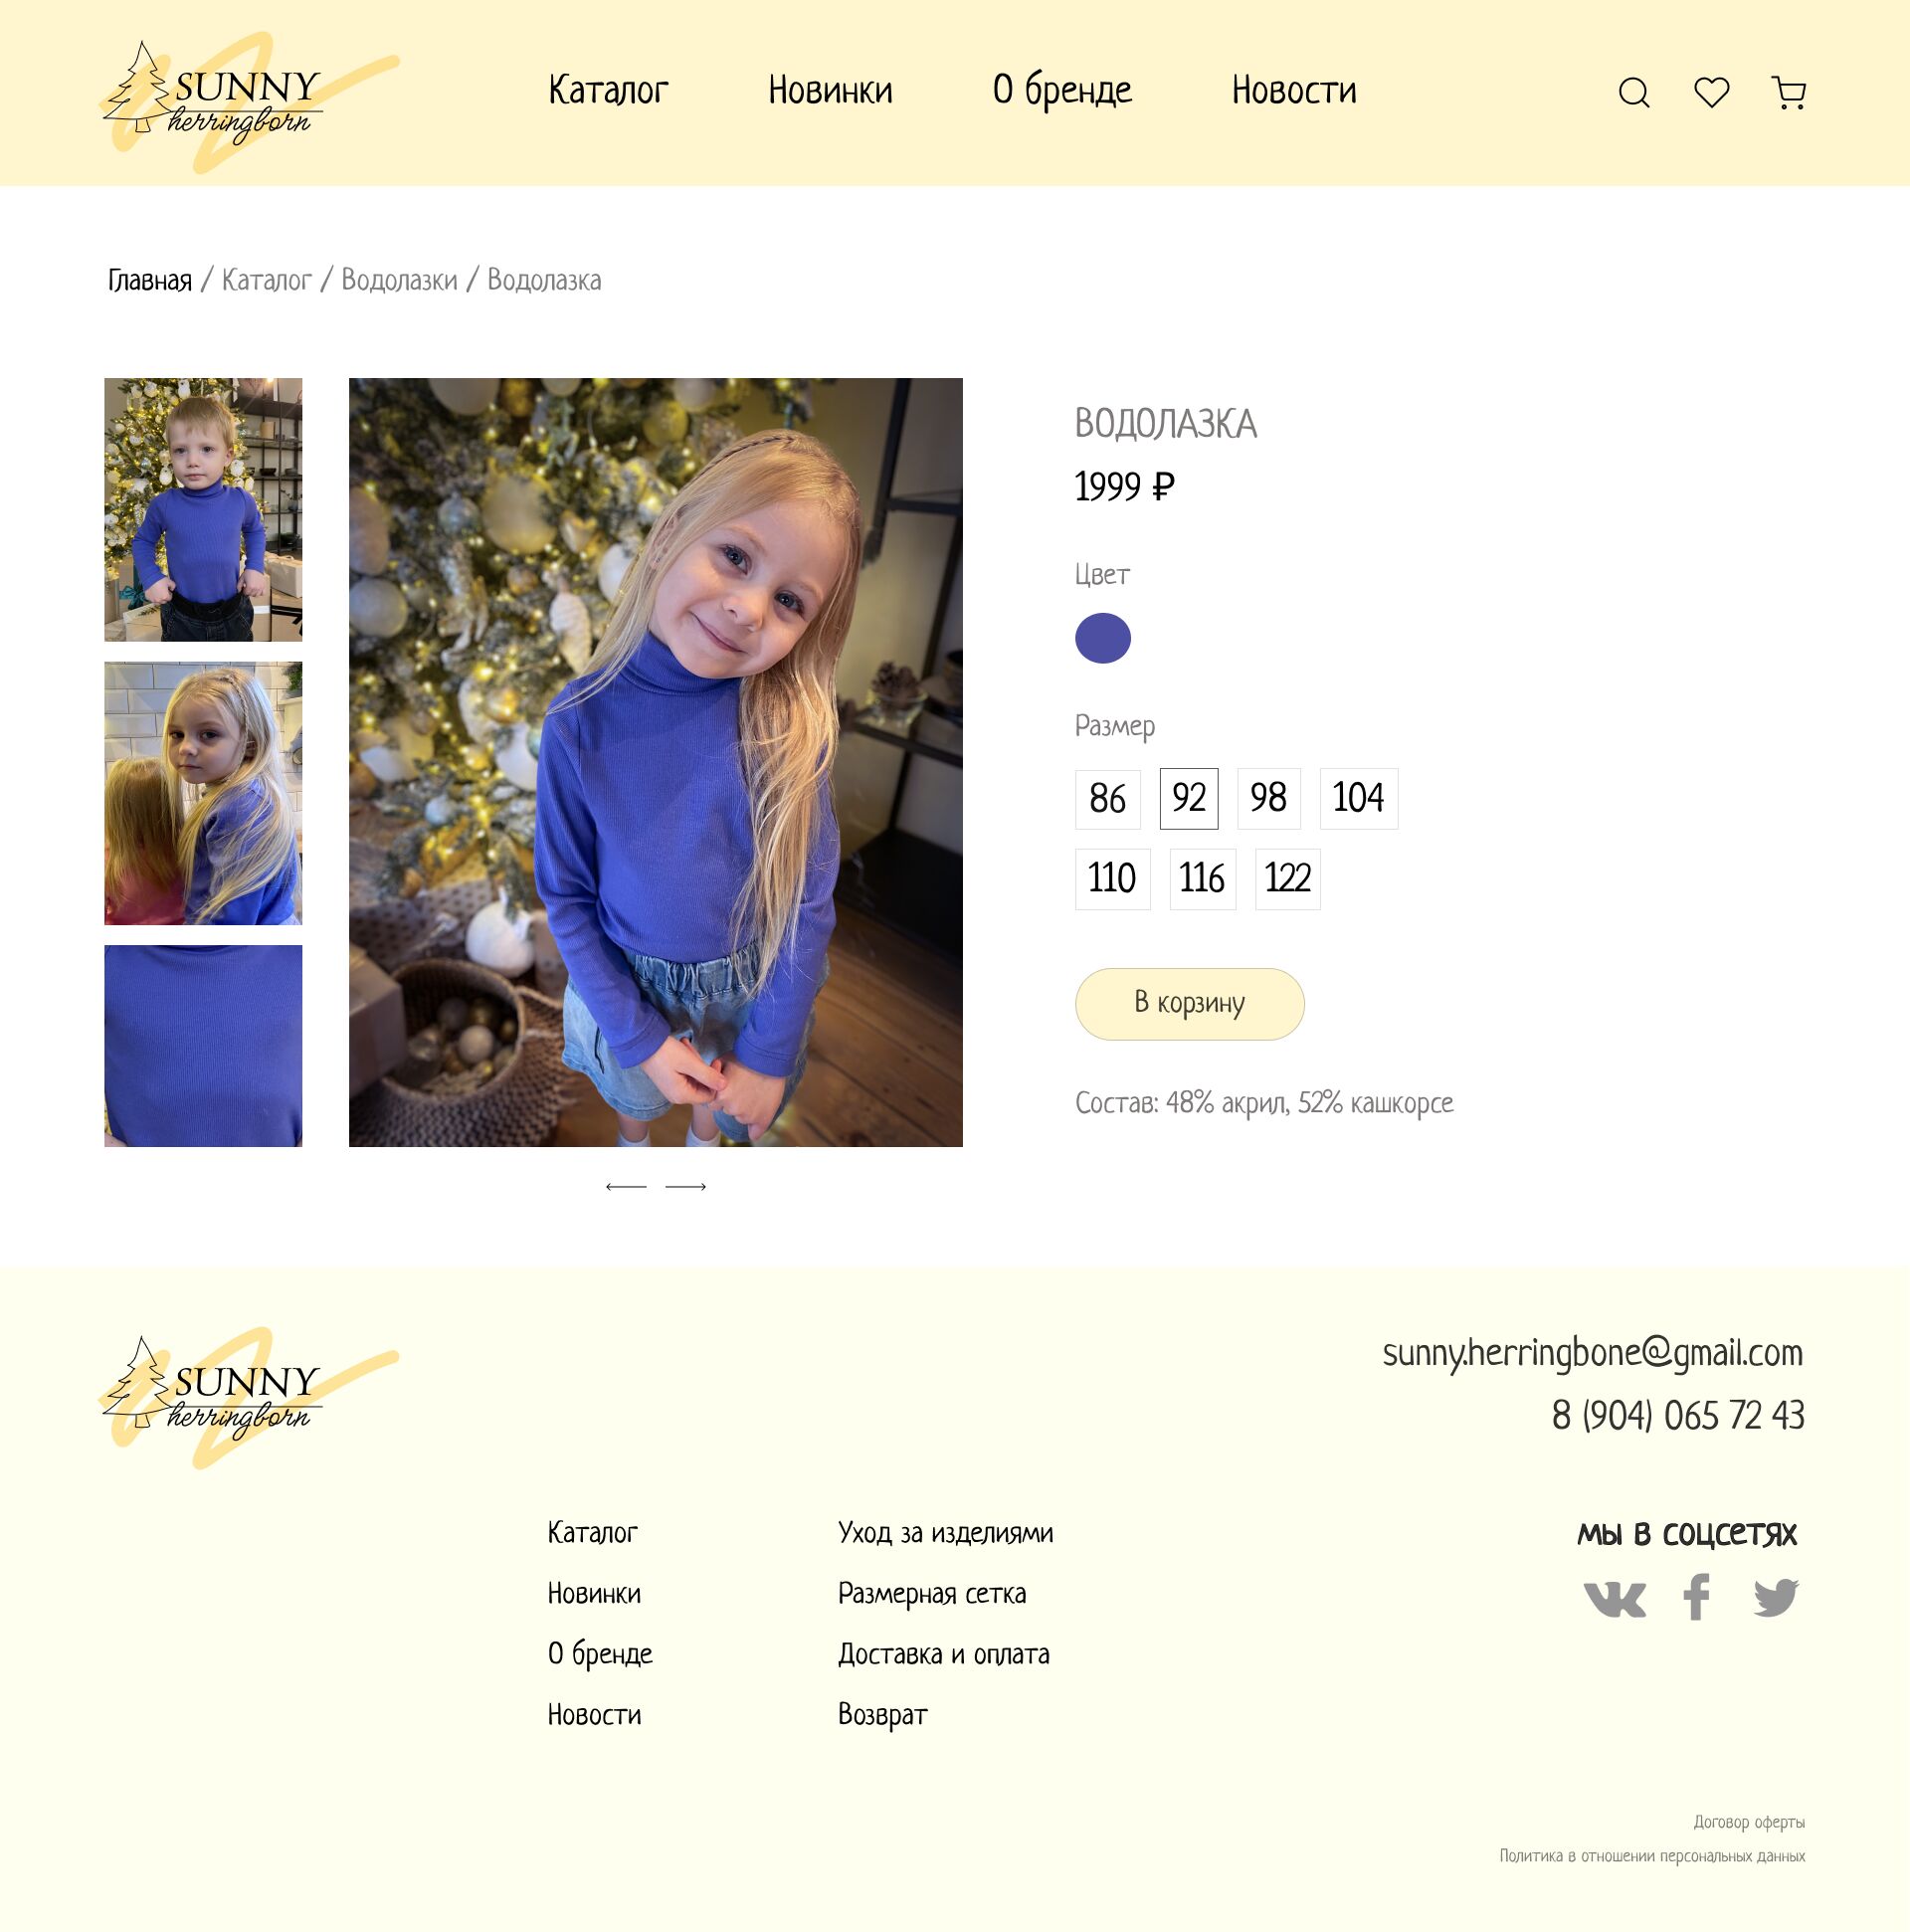The image size is (1910, 1932).
Task: Open Каталог in the top navigation
Action: click(x=608, y=91)
